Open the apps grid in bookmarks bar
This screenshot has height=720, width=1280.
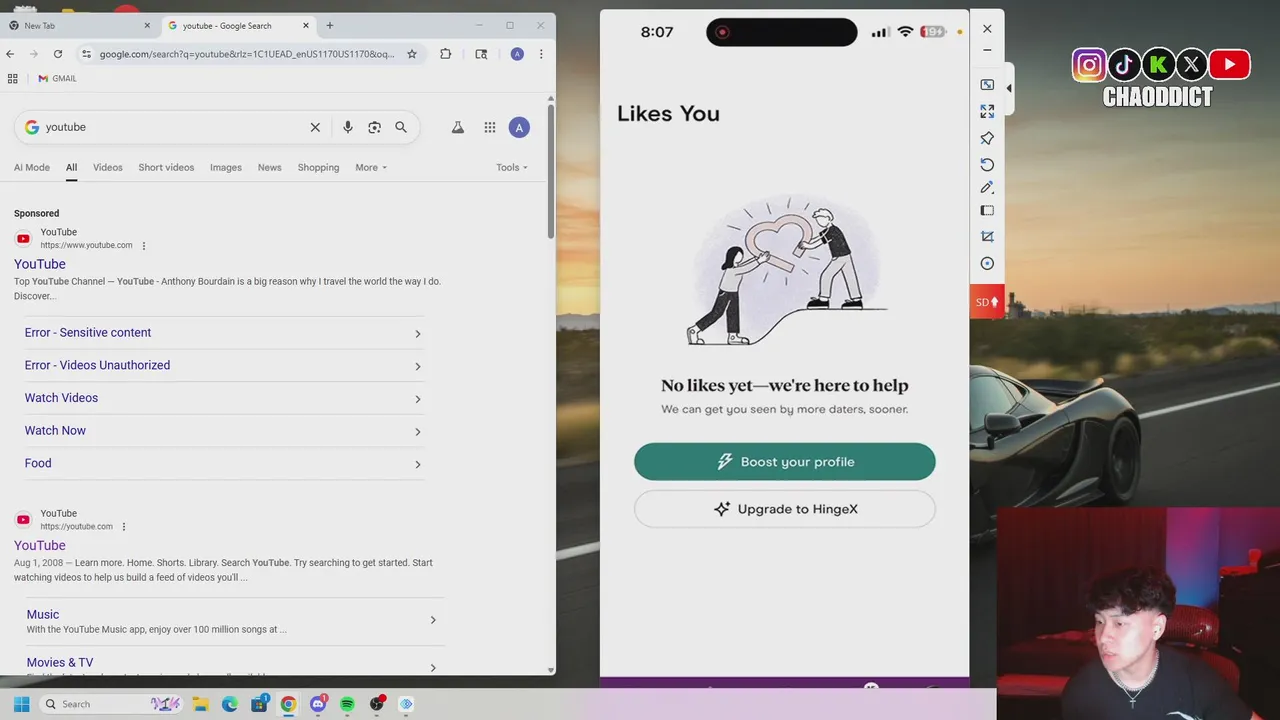click(x=12, y=78)
